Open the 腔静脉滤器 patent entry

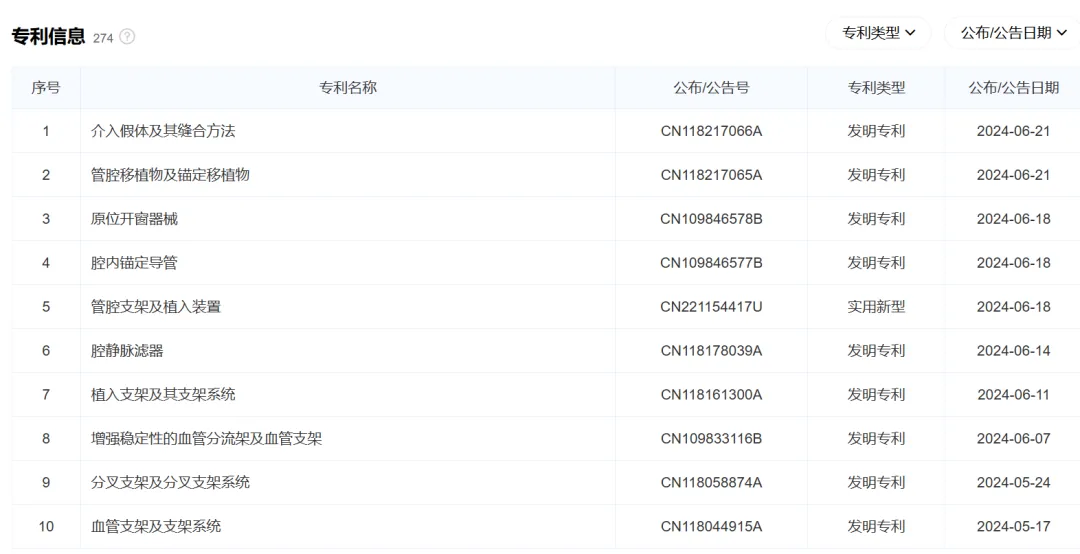point(127,351)
